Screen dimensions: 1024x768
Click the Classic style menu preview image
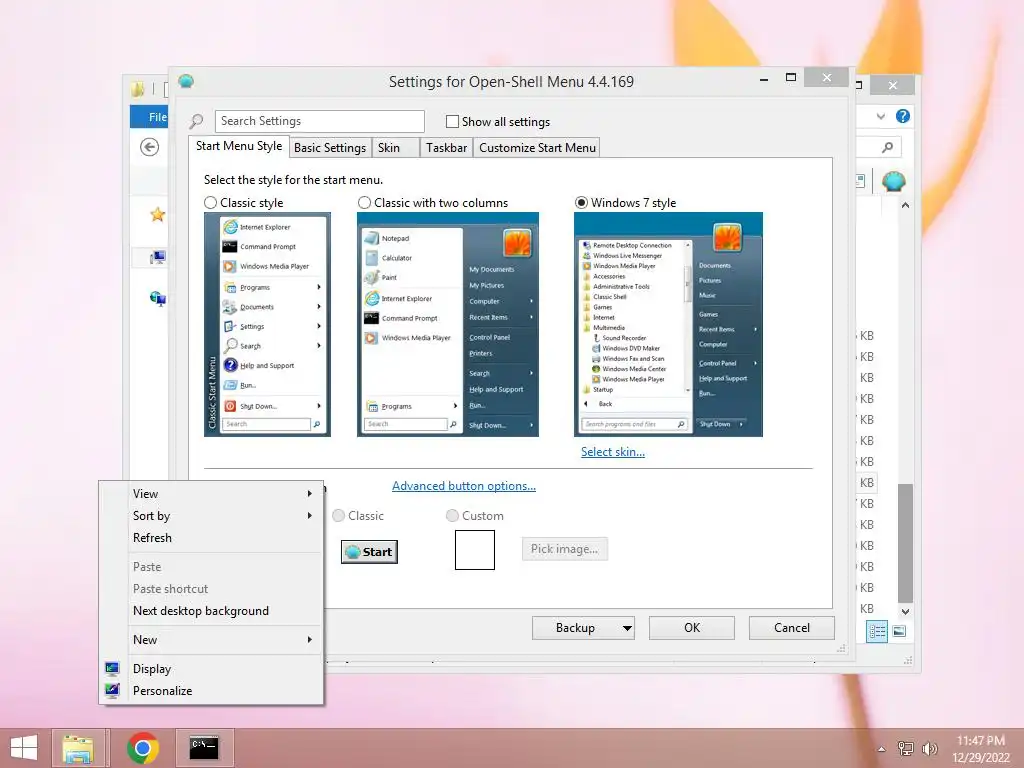pyautogui.click(x=267, y=325)
